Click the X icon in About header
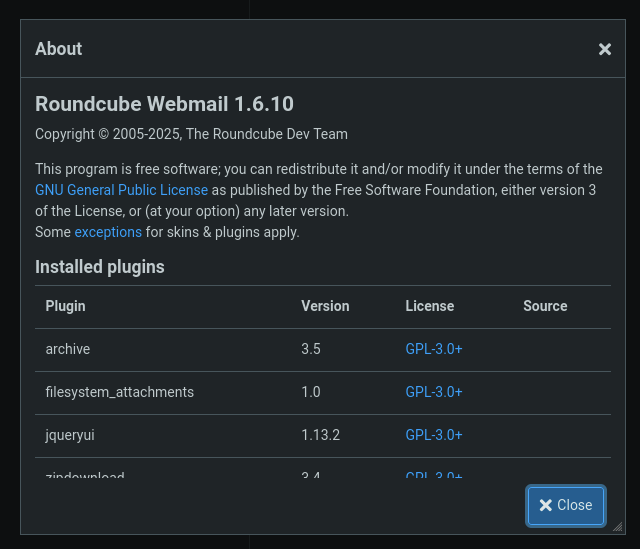This screenshot has width=640, height=549. pos(604,49)
